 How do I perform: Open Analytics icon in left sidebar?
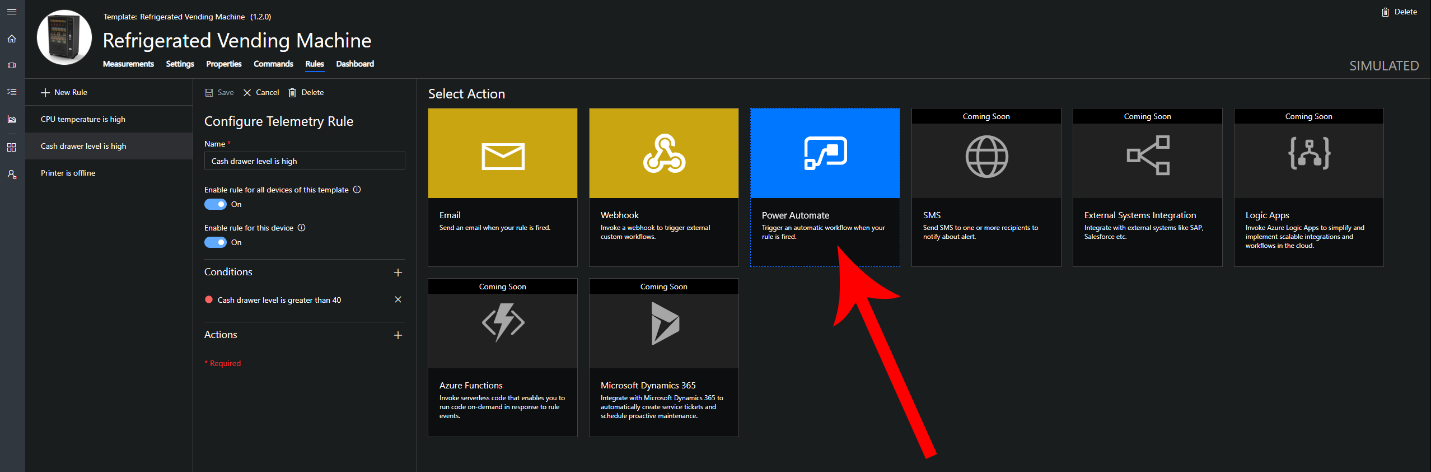[x=12, y=119]
